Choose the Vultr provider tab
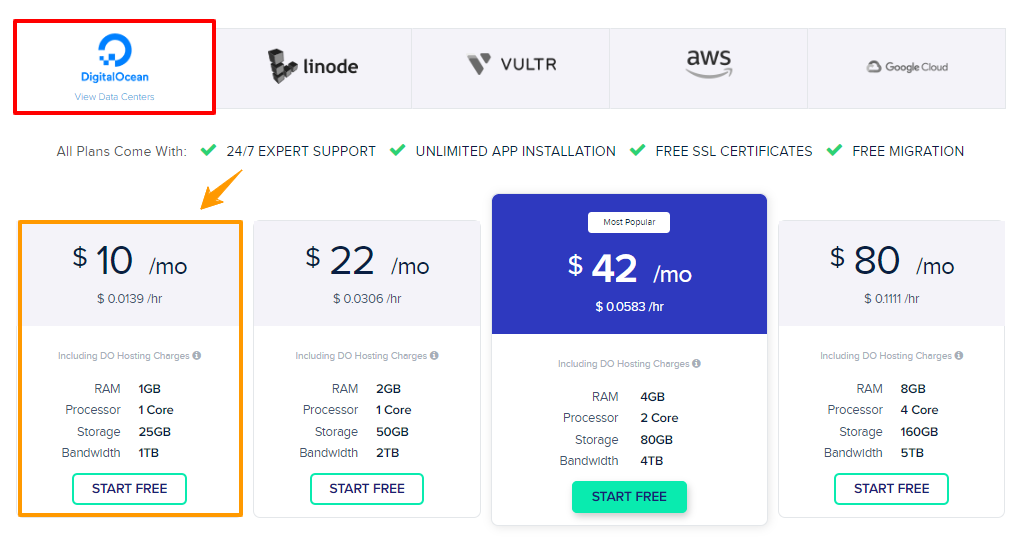Viewport: 1024px width, 539px height. click(x=511, y=68)
